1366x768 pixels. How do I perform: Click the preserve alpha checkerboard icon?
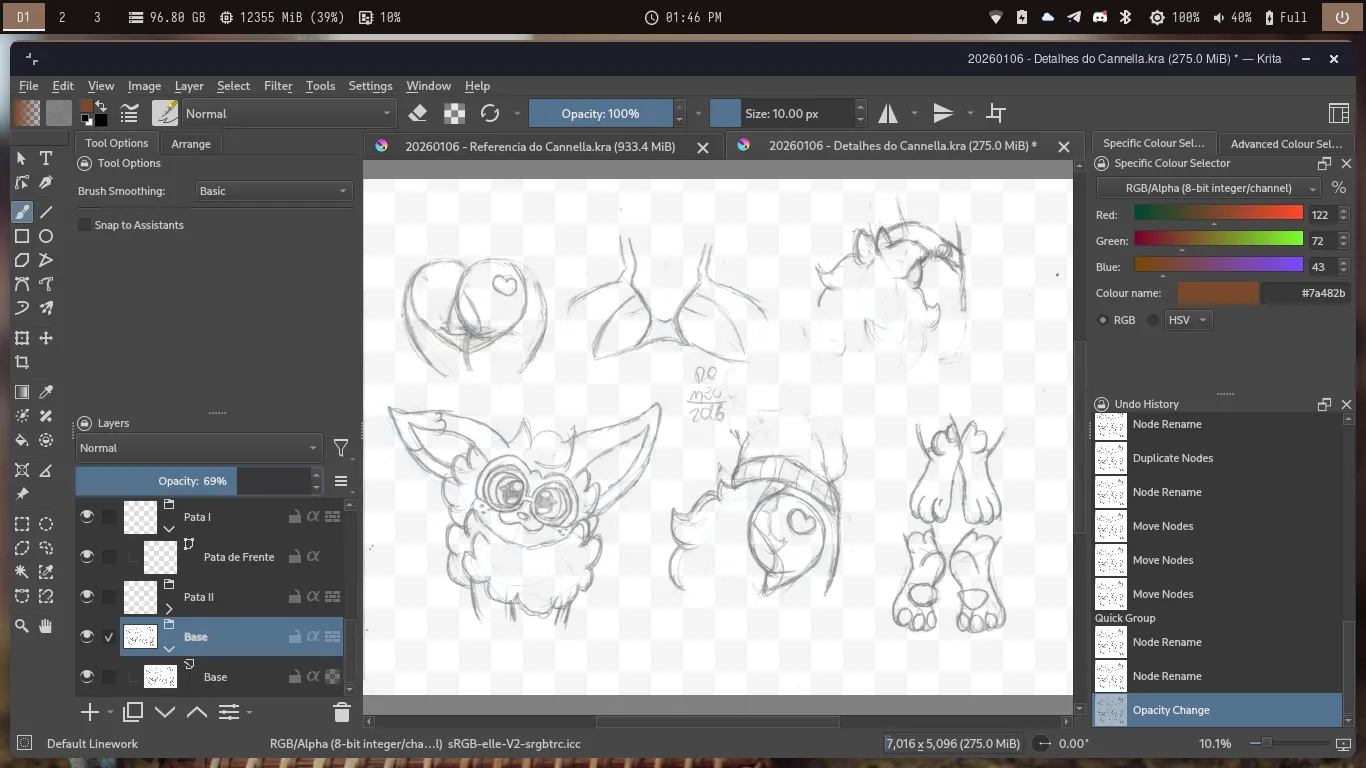(454, 113)
